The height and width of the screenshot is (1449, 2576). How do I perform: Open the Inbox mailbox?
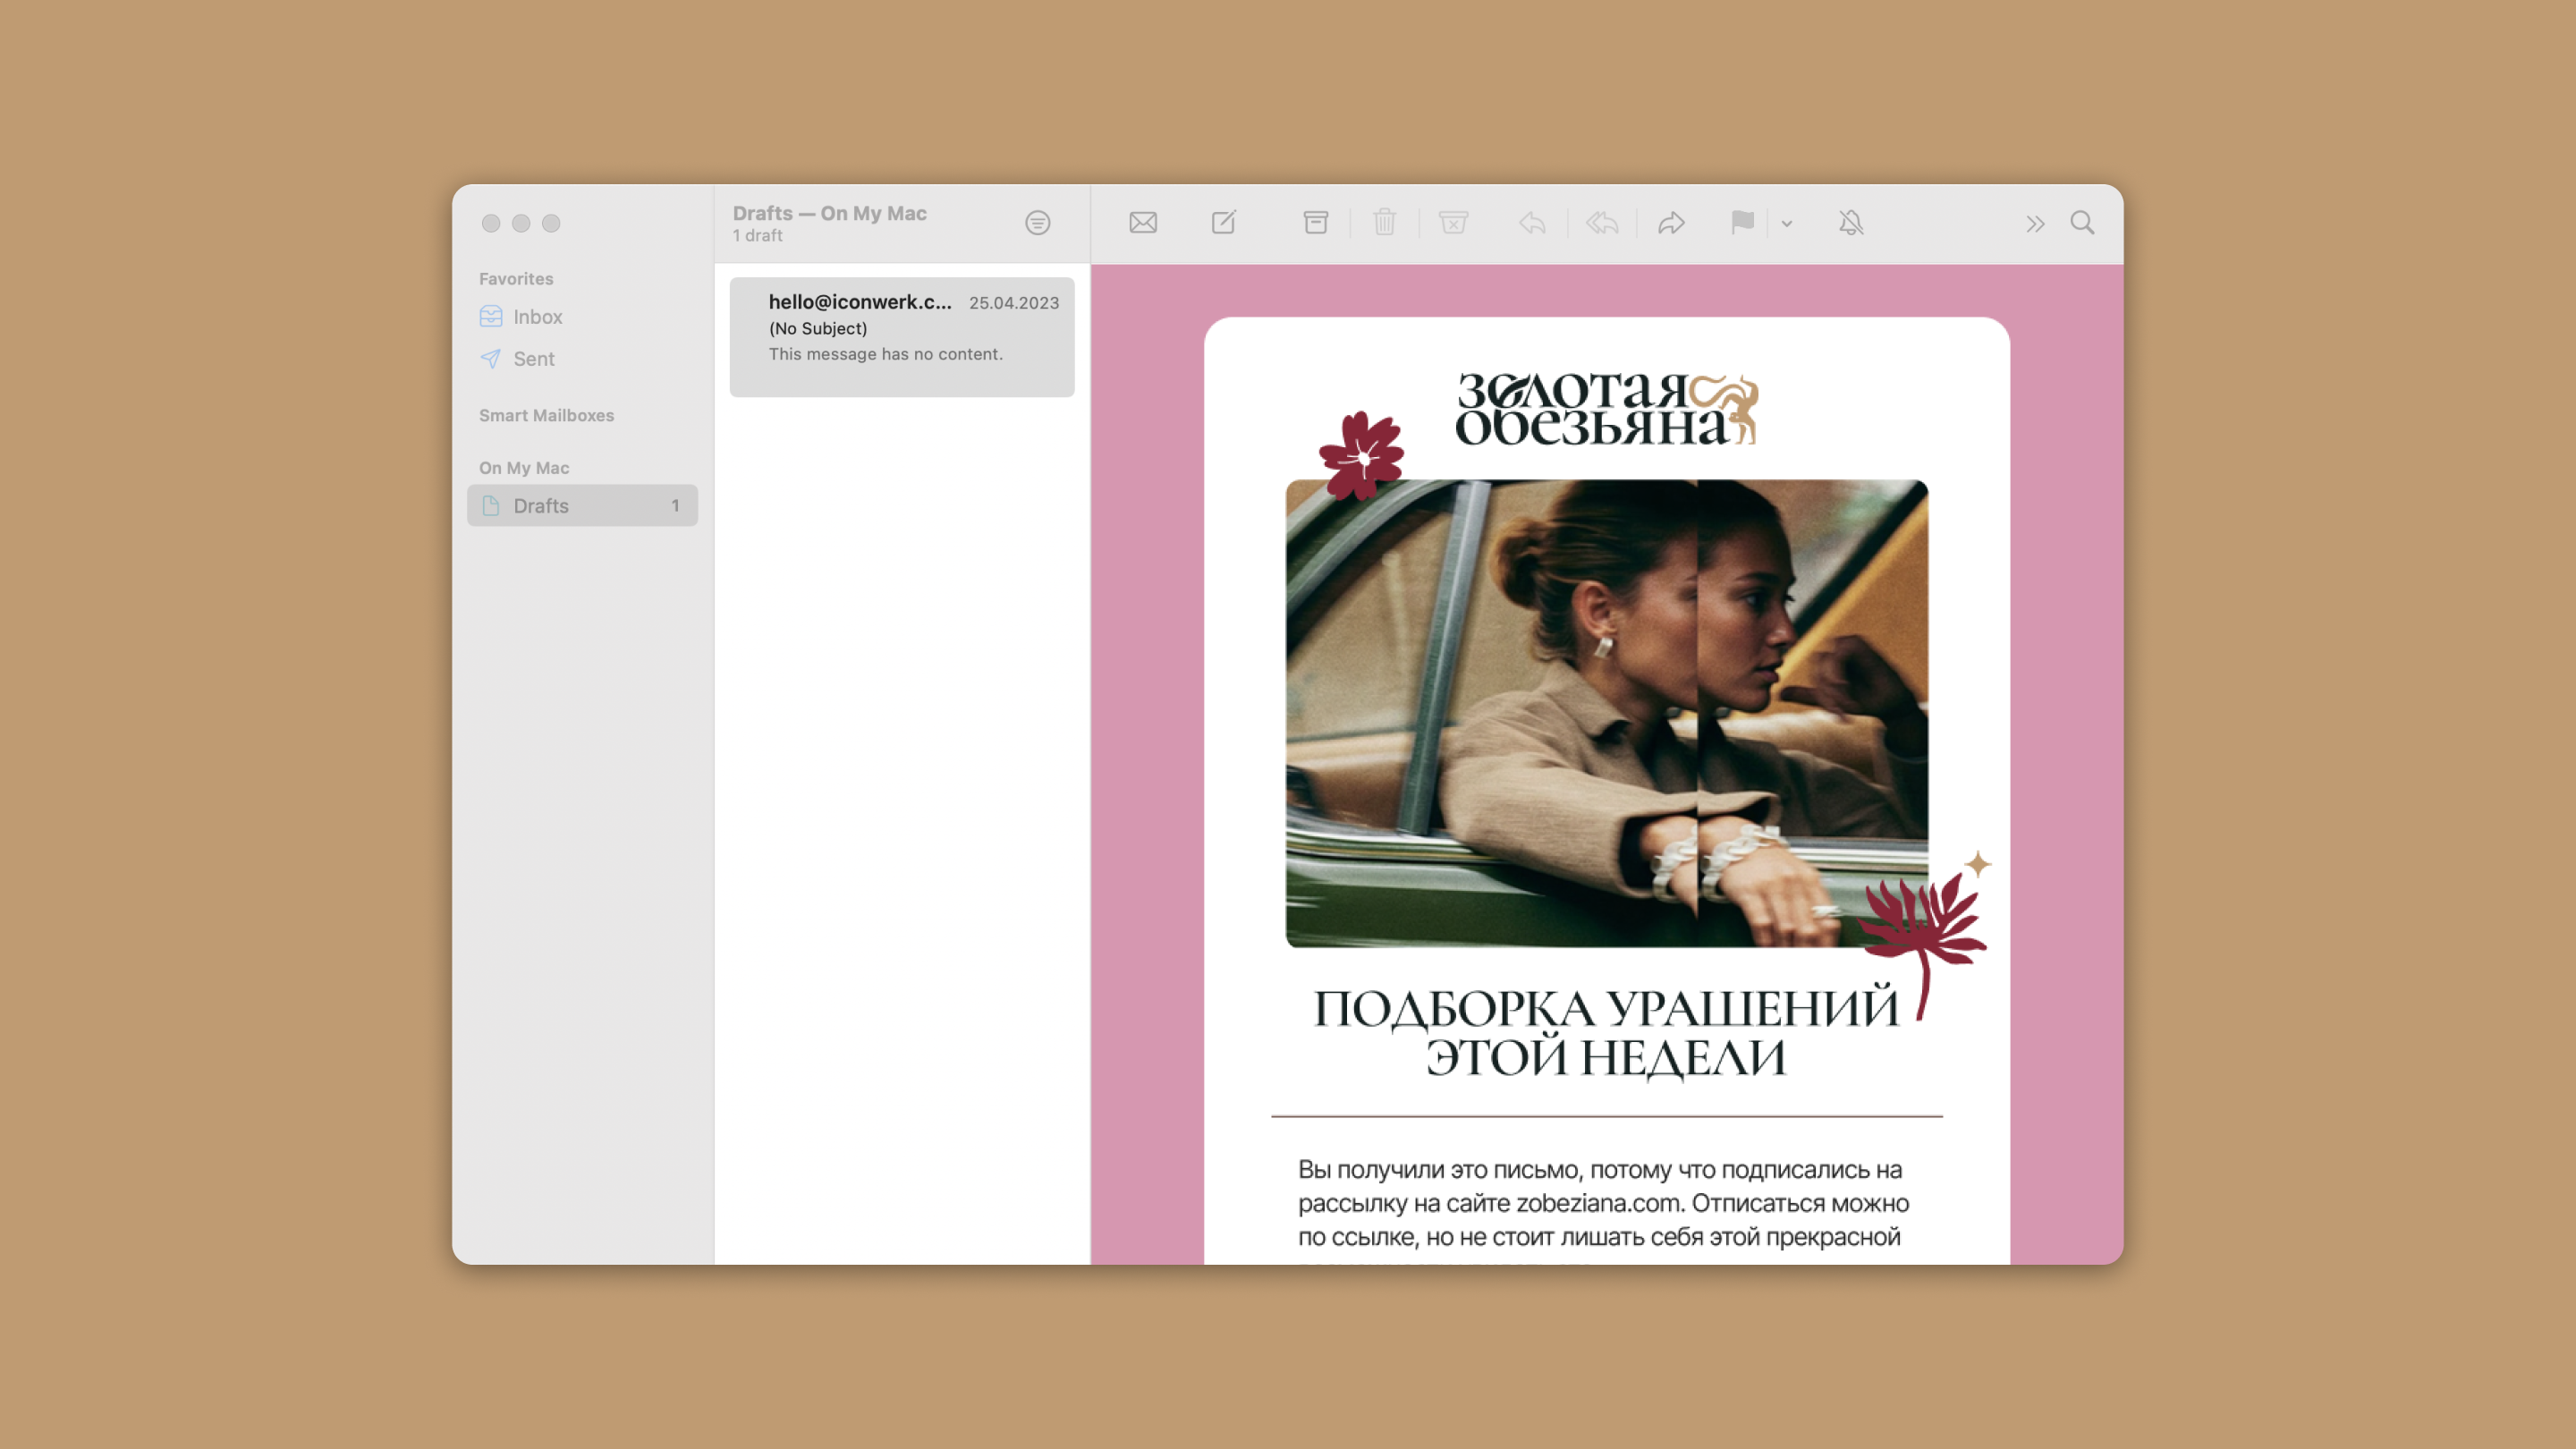pyautogui.click(x=537, y=317)
